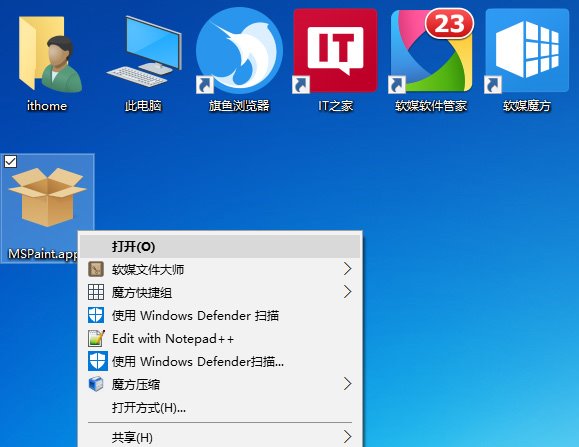This screenshot has width=579, height=447.
Task: Choose 打开(O) from the context menu
Action: tap(220, 246)
